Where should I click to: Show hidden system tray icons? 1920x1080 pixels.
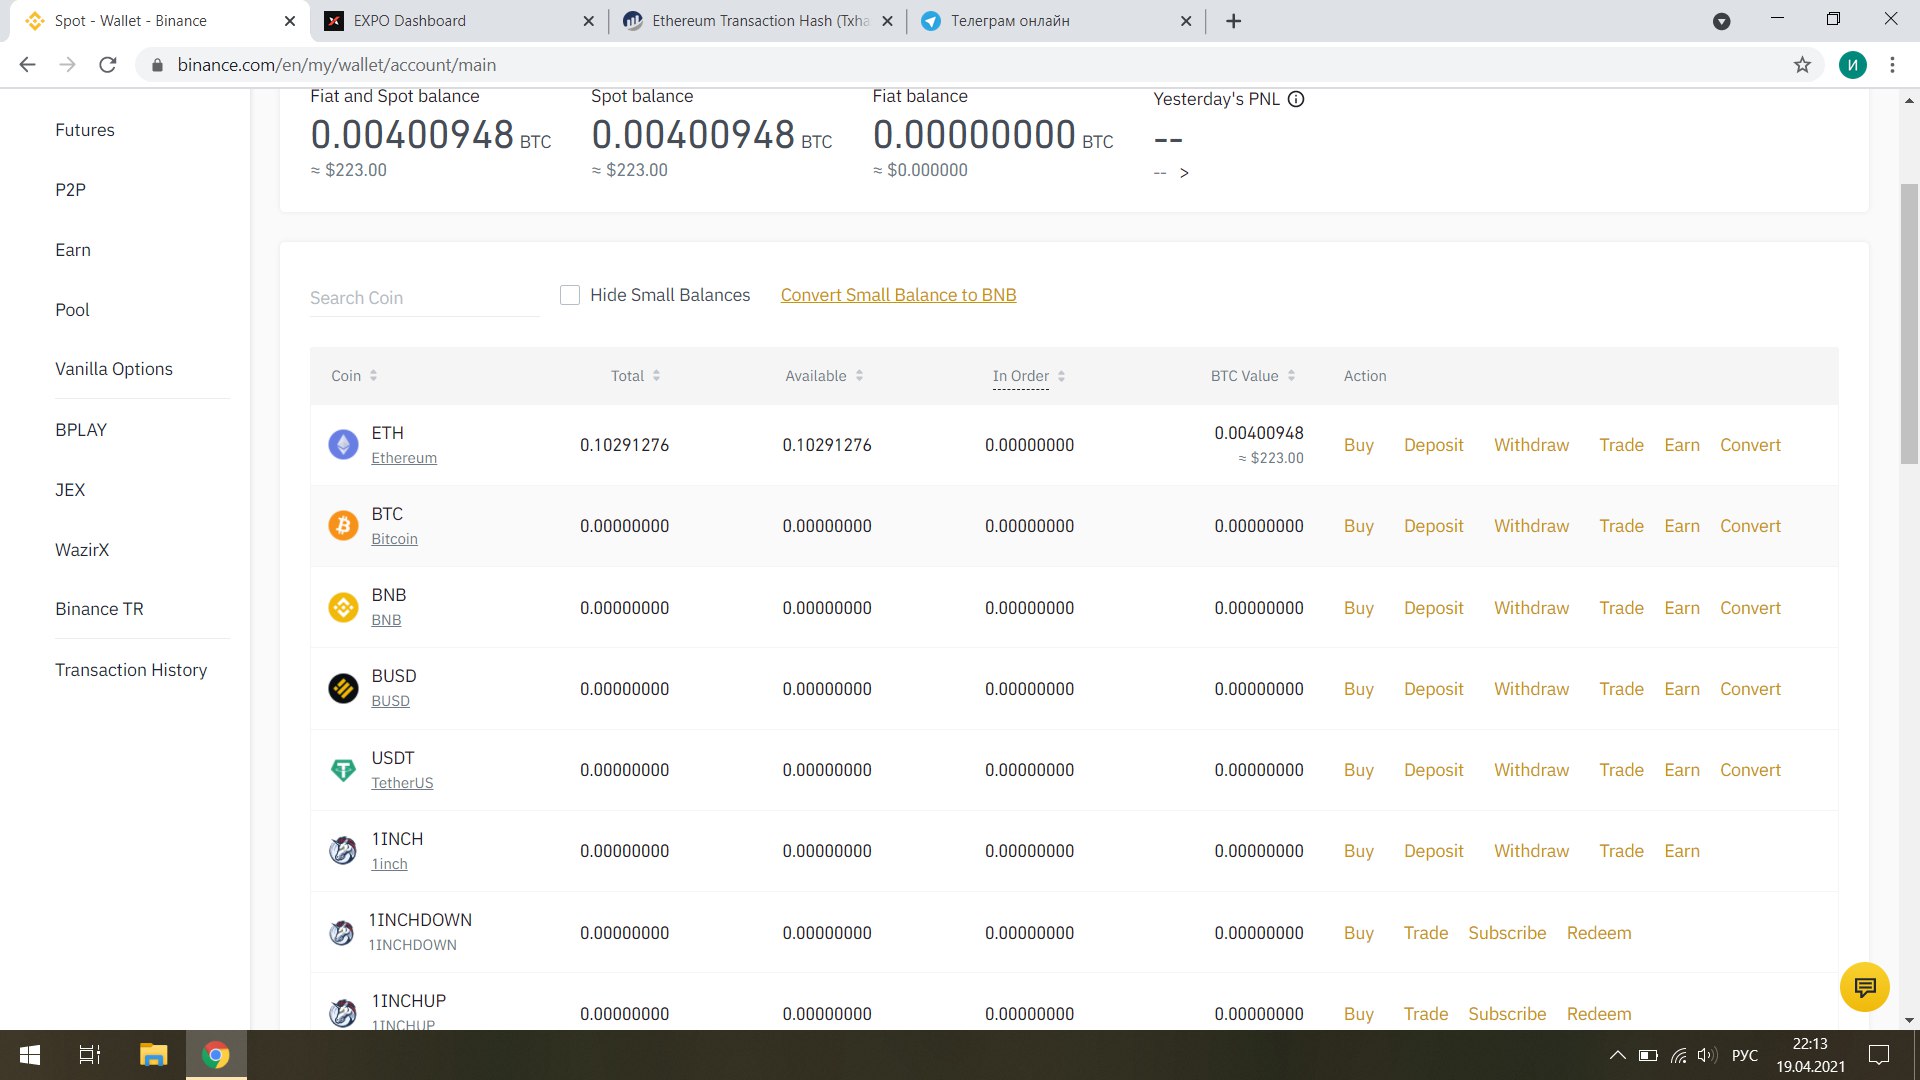pyautogui.click(x=1617, y=1055)
